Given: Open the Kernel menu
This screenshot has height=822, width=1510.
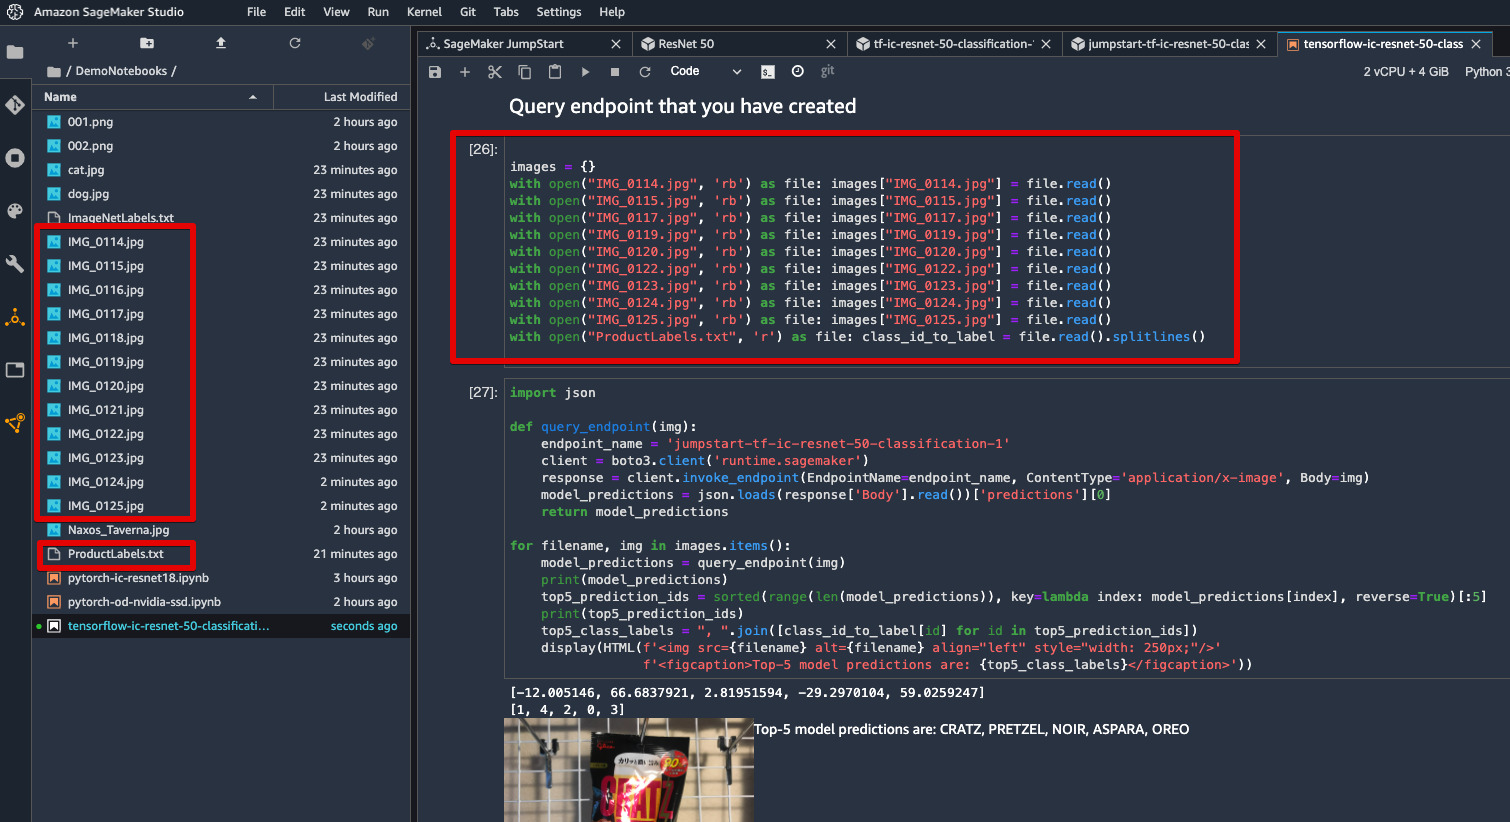Looking at the screenshot, I should click(424, 12).
